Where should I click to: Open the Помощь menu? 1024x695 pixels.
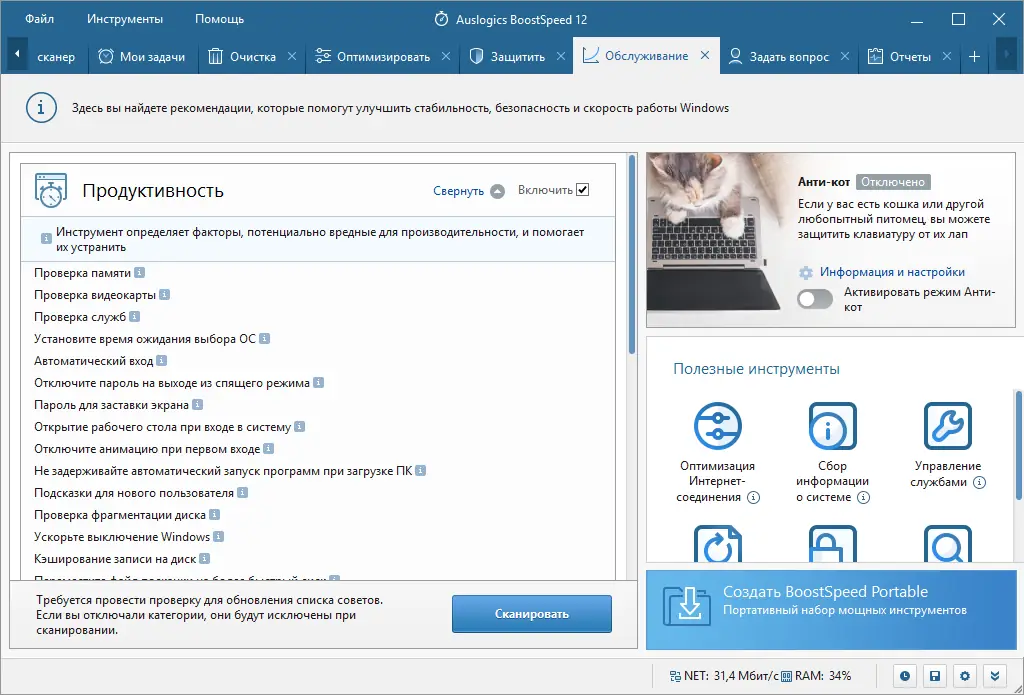219,19
